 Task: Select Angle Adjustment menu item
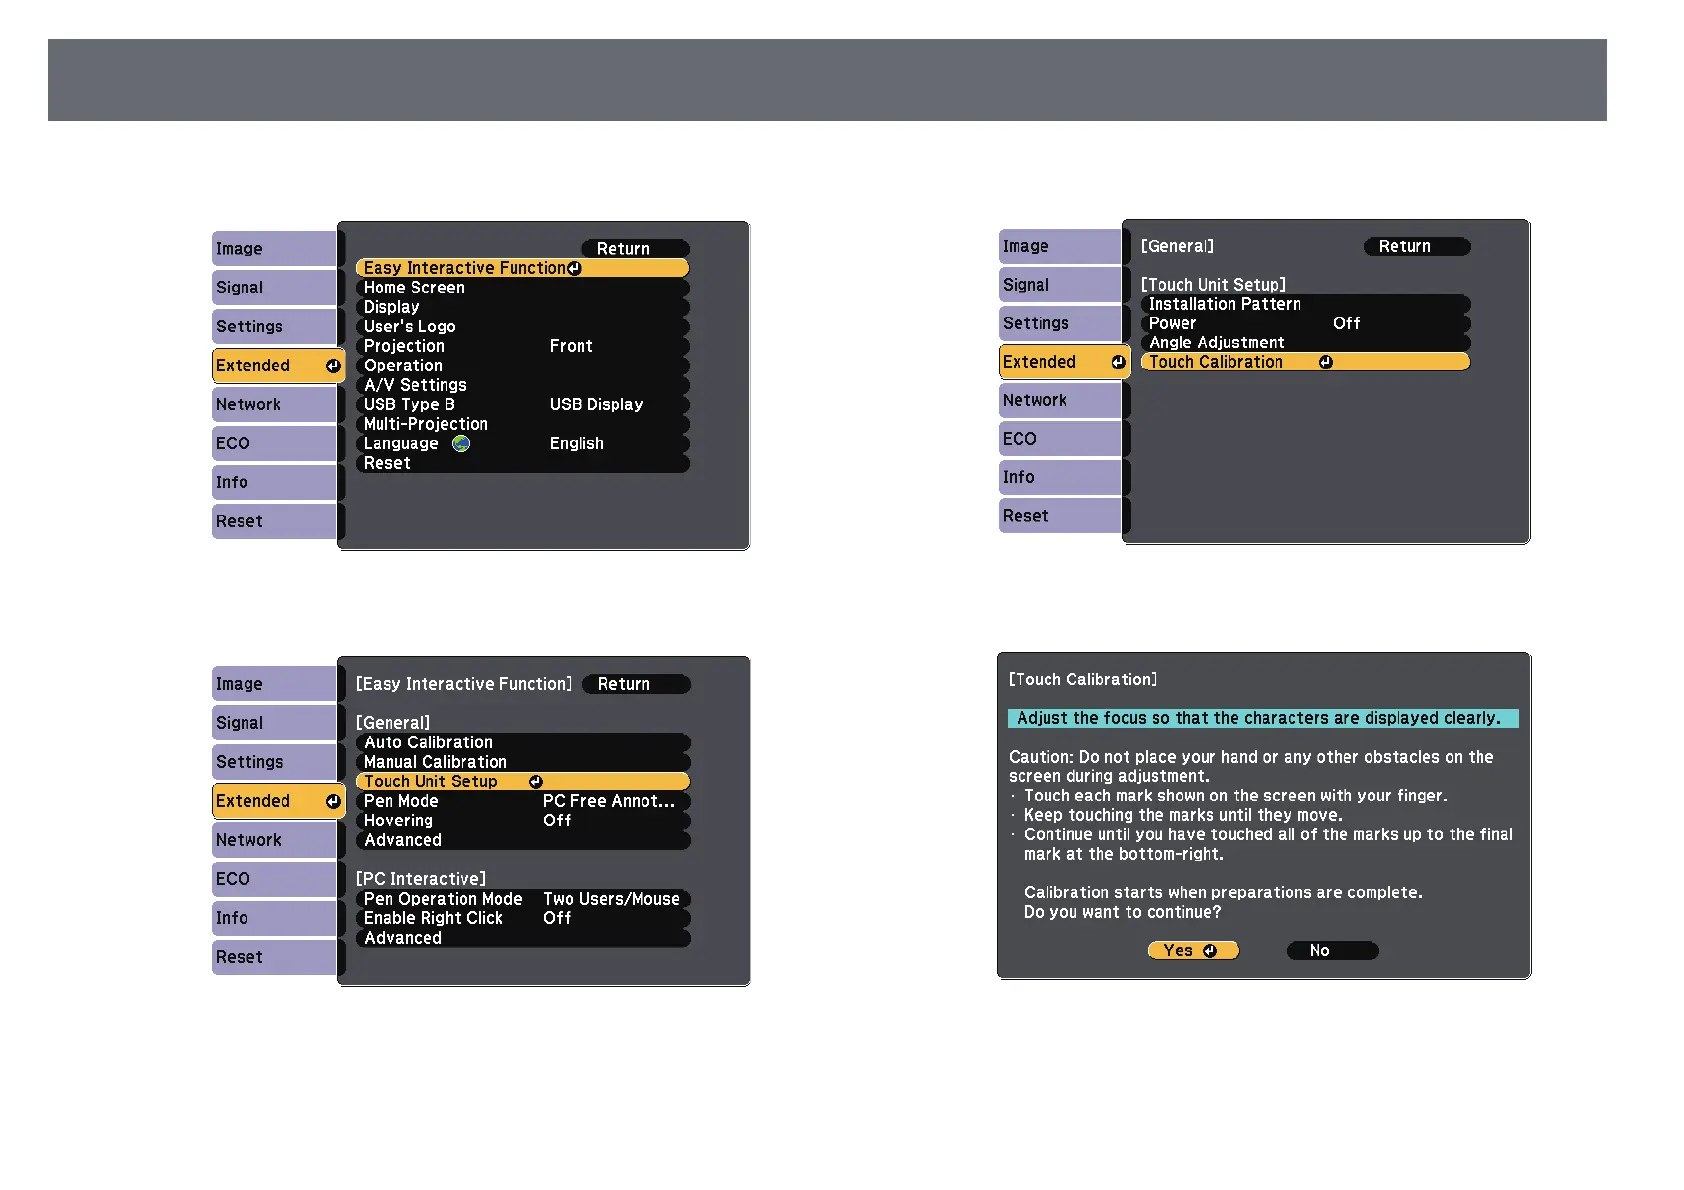(1305, 343)
